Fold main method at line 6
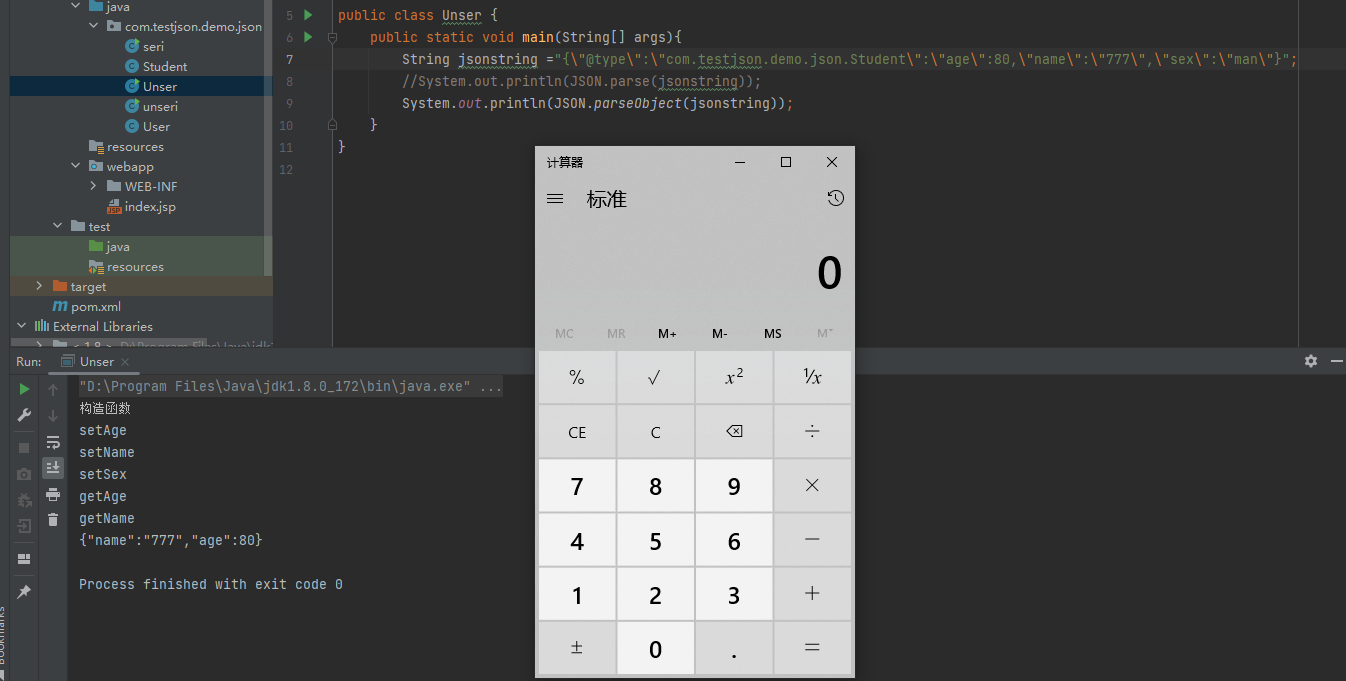1346x681 pixels. (x=333, y=37)
